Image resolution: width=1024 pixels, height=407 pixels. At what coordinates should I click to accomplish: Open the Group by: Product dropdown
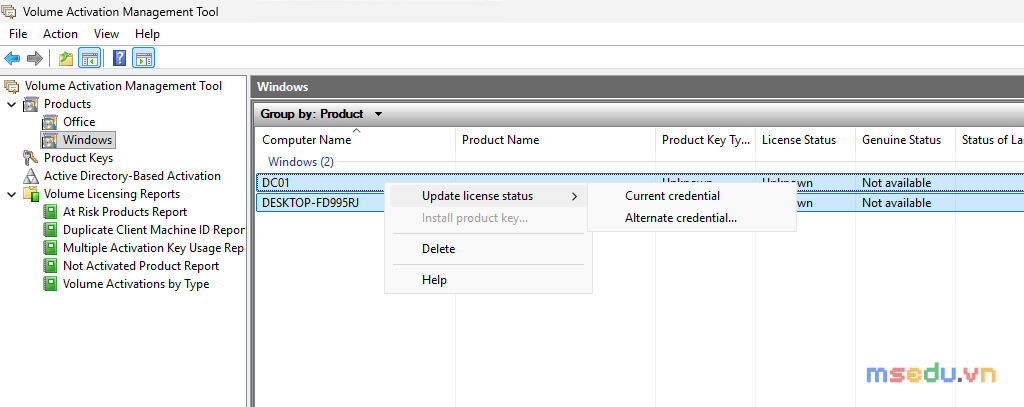[x=321, y=114]
